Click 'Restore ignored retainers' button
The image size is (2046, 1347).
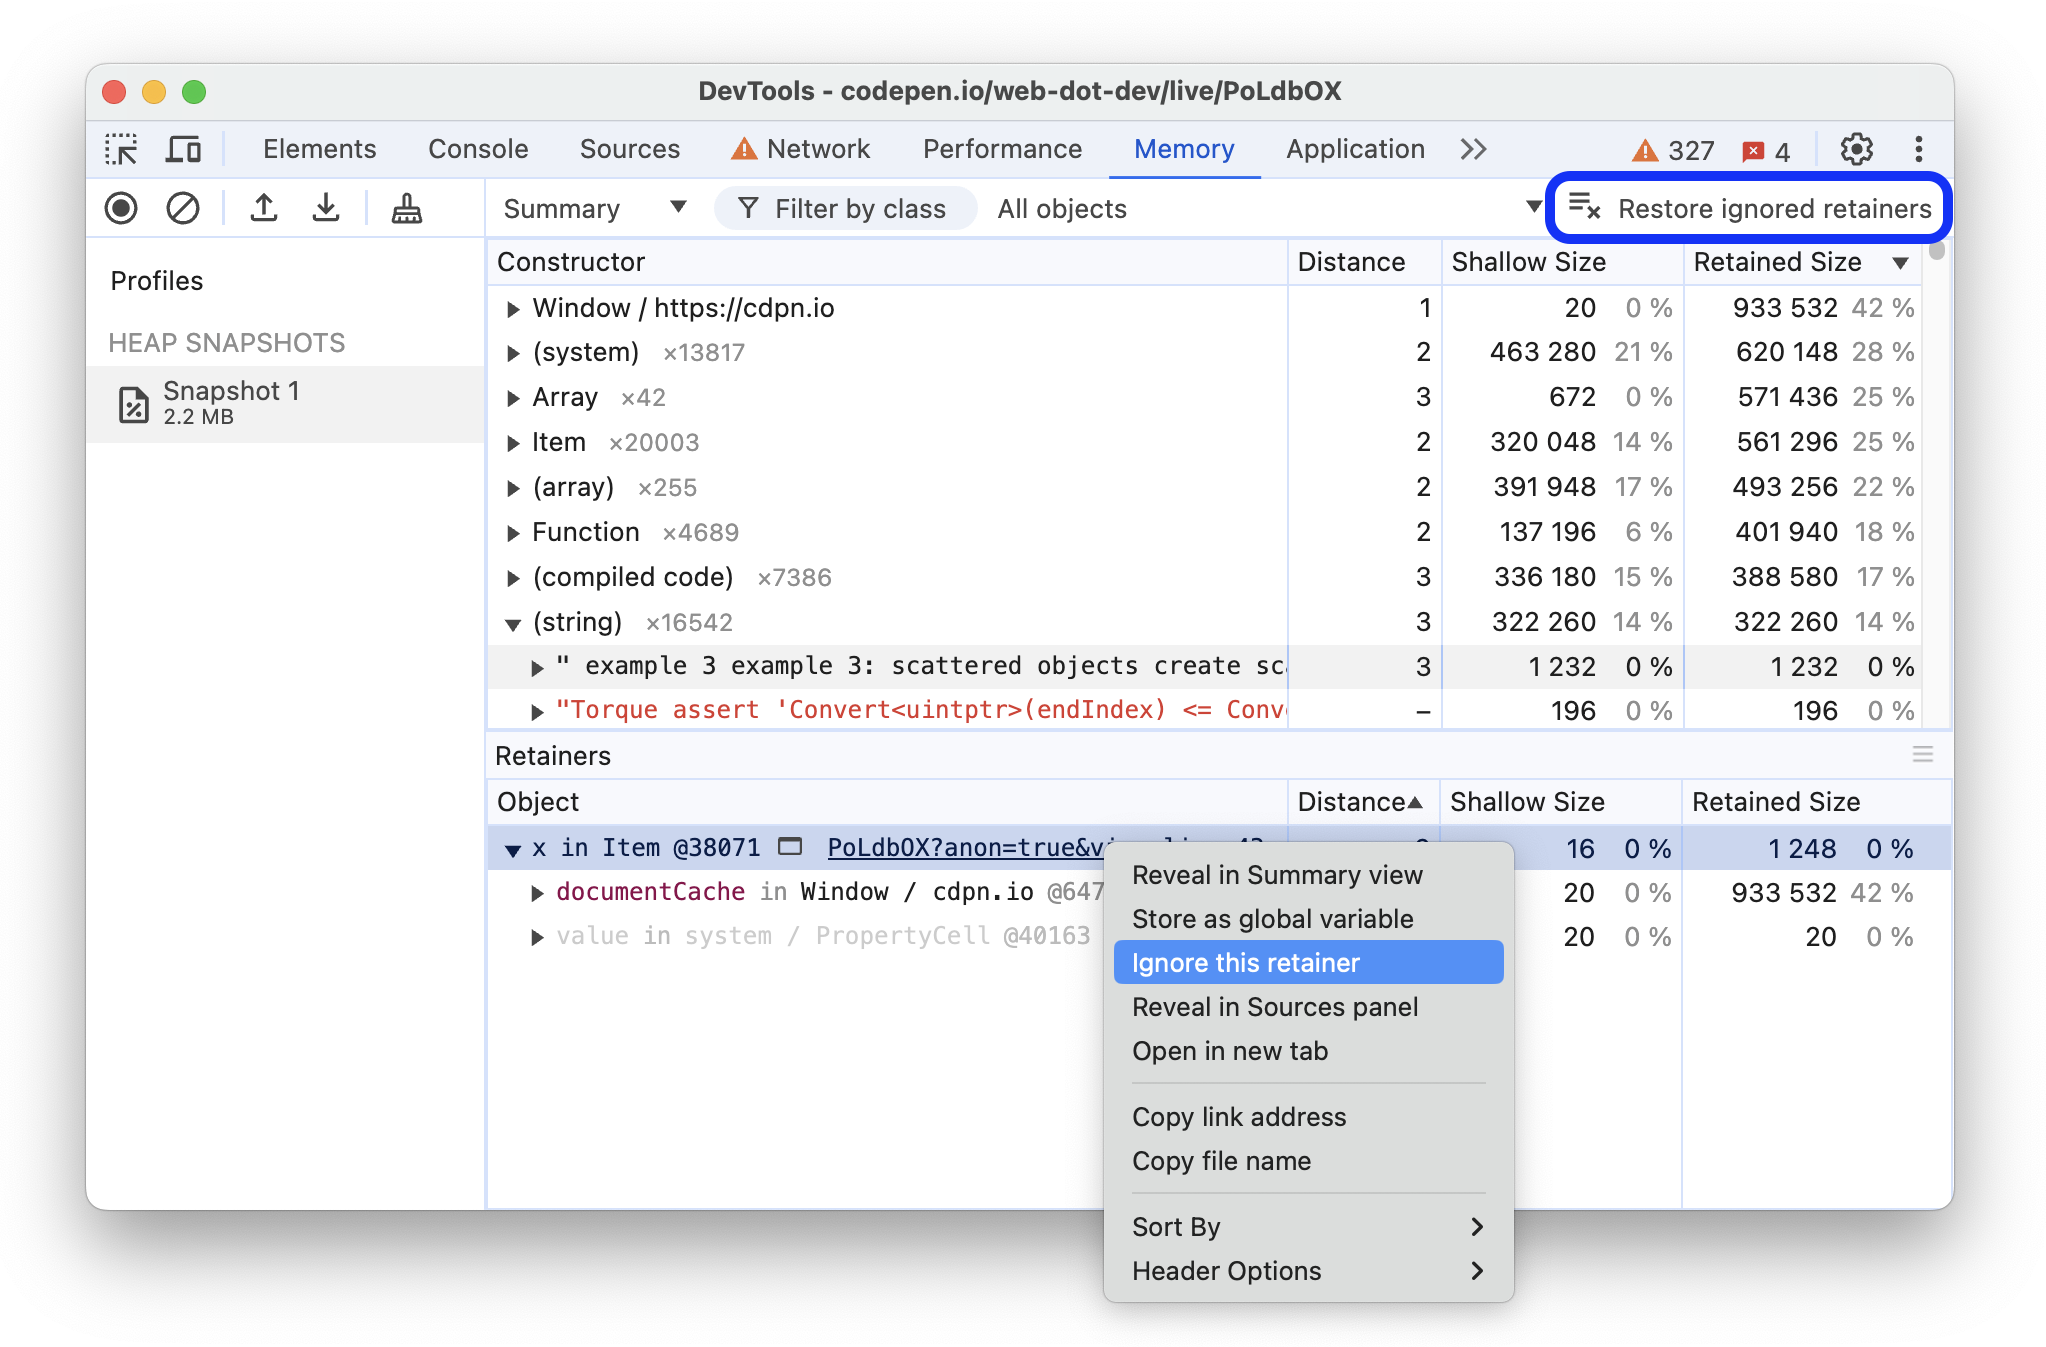click(1751, 209)
